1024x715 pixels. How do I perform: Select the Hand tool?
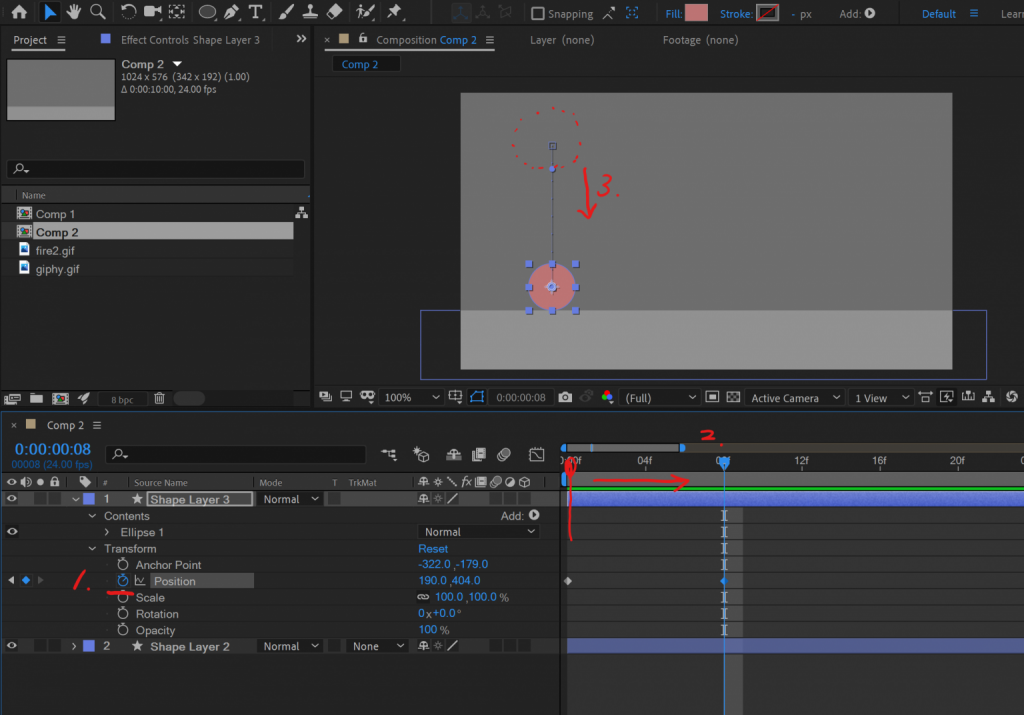(x=74, y=12)
